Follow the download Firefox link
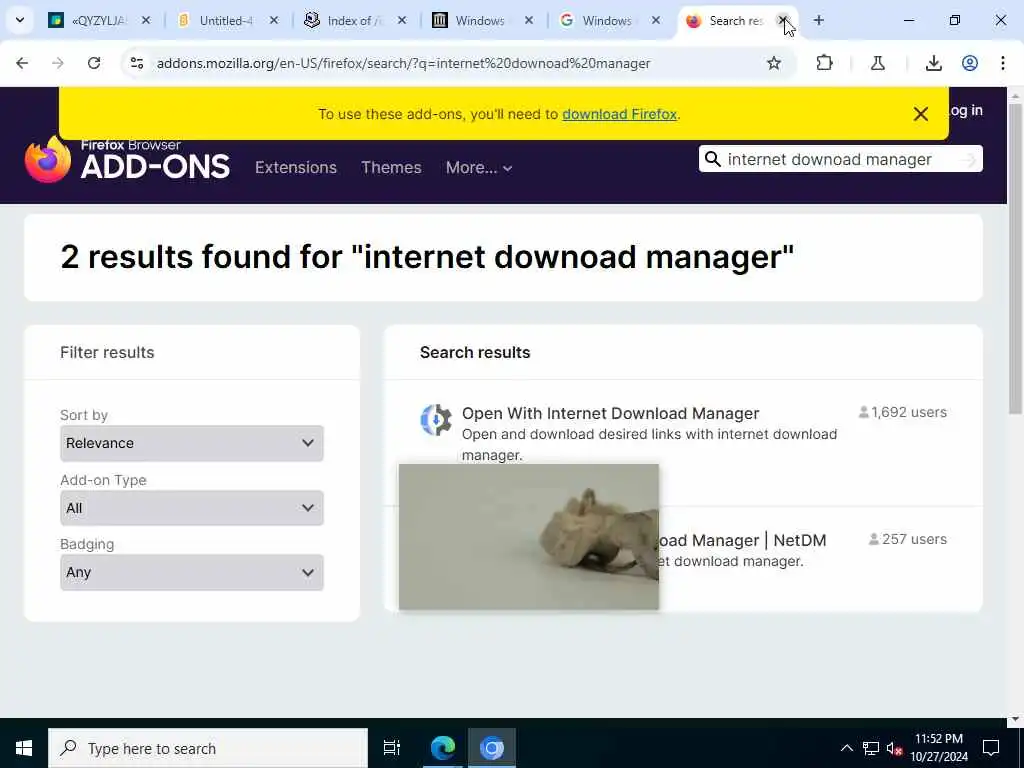The image size is (1024, 768). [619, 114]
